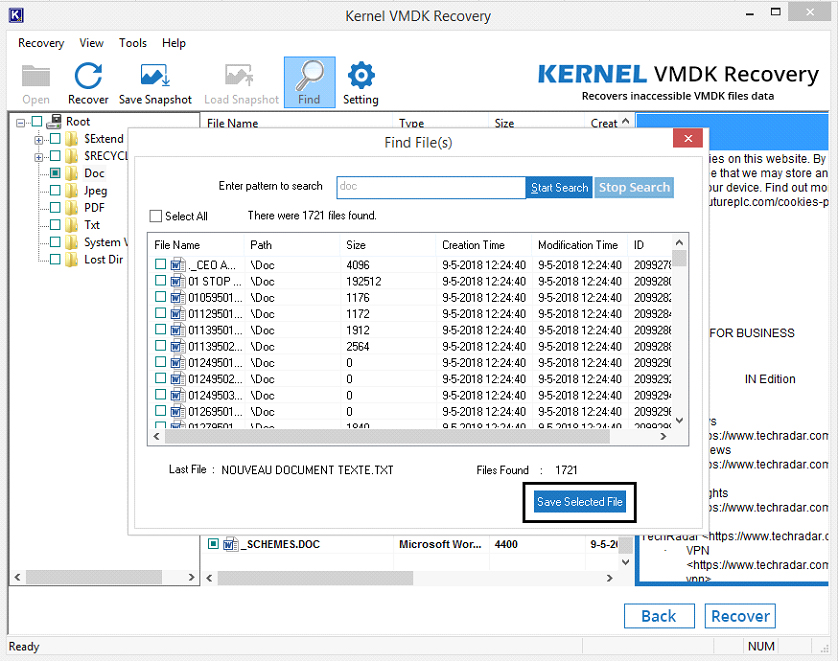Click the Open folder toolbar icon

coord(36,76)
